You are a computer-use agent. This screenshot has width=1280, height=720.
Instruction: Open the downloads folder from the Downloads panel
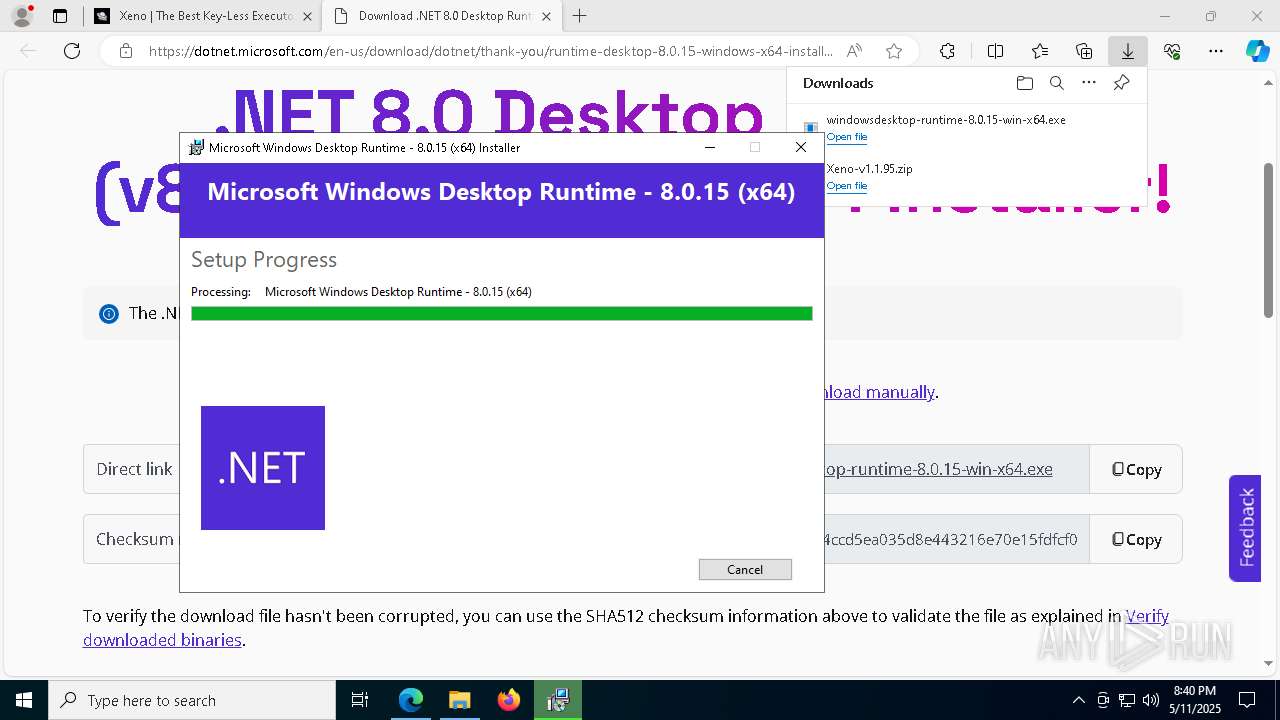pyautogui.click(x=1024, y=83)
